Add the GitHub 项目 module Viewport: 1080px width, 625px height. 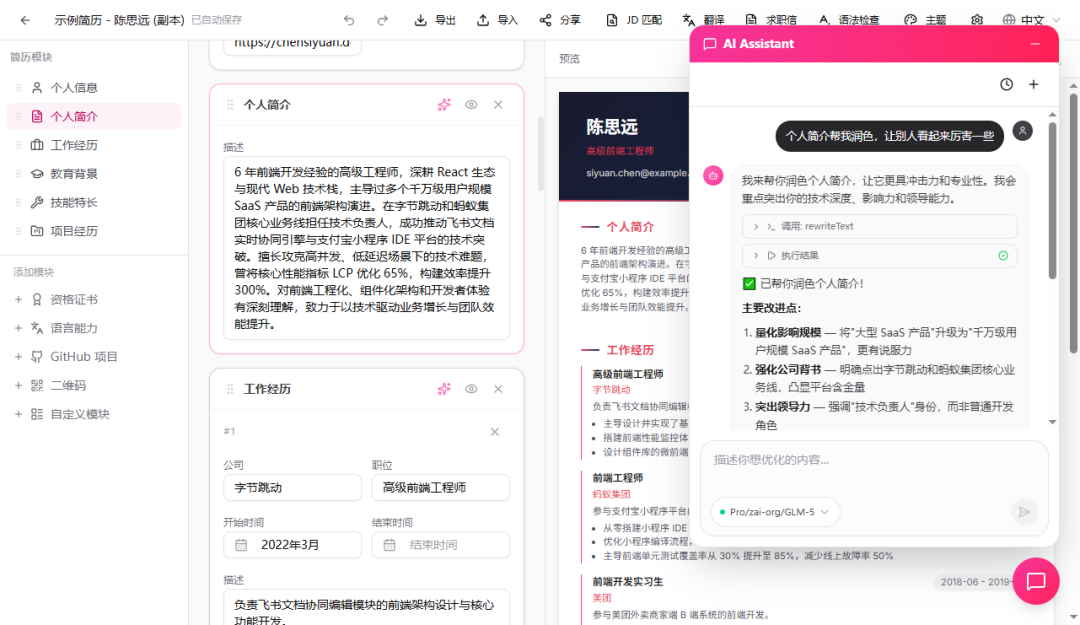[x=84, y=357]
